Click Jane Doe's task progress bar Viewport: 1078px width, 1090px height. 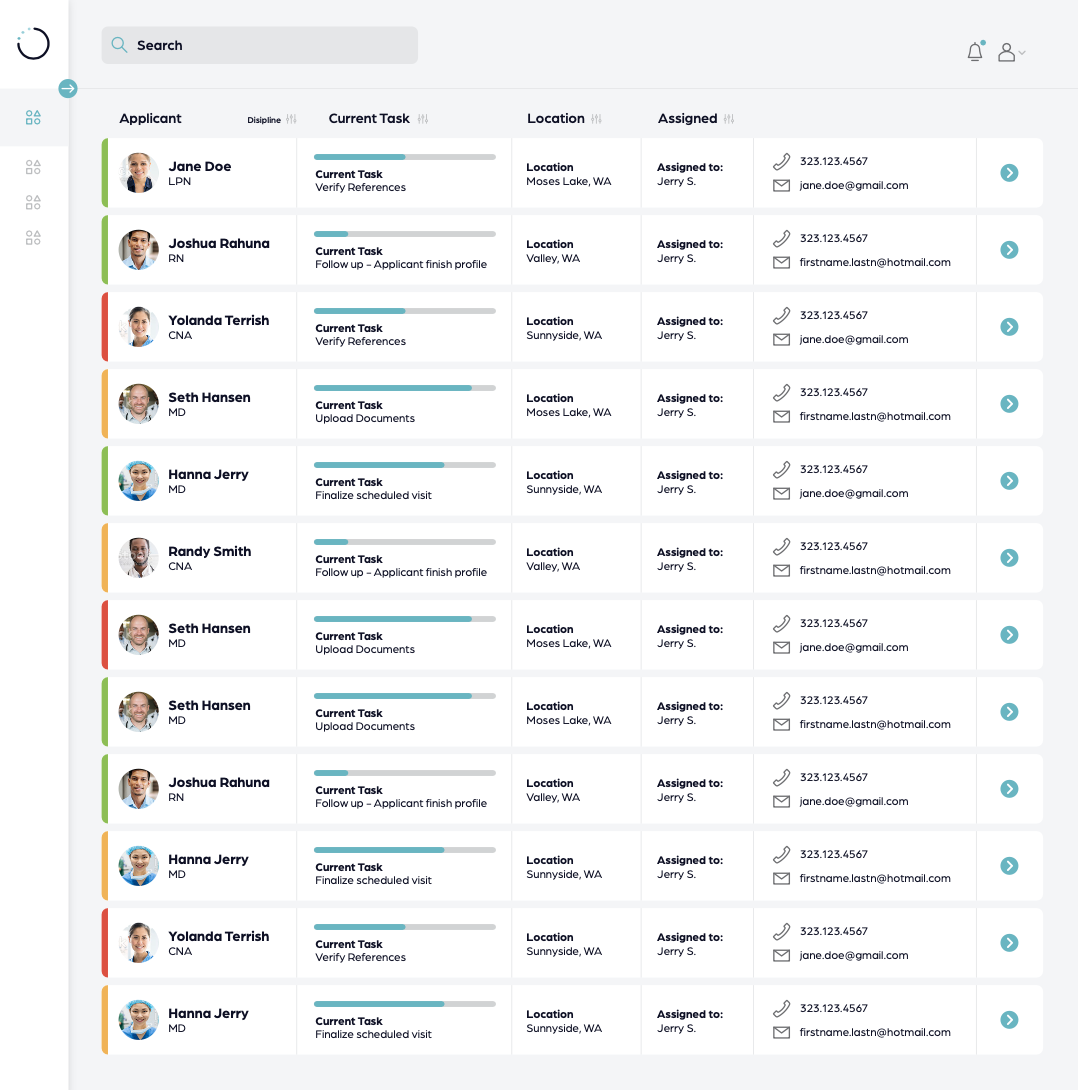point(405,157)
